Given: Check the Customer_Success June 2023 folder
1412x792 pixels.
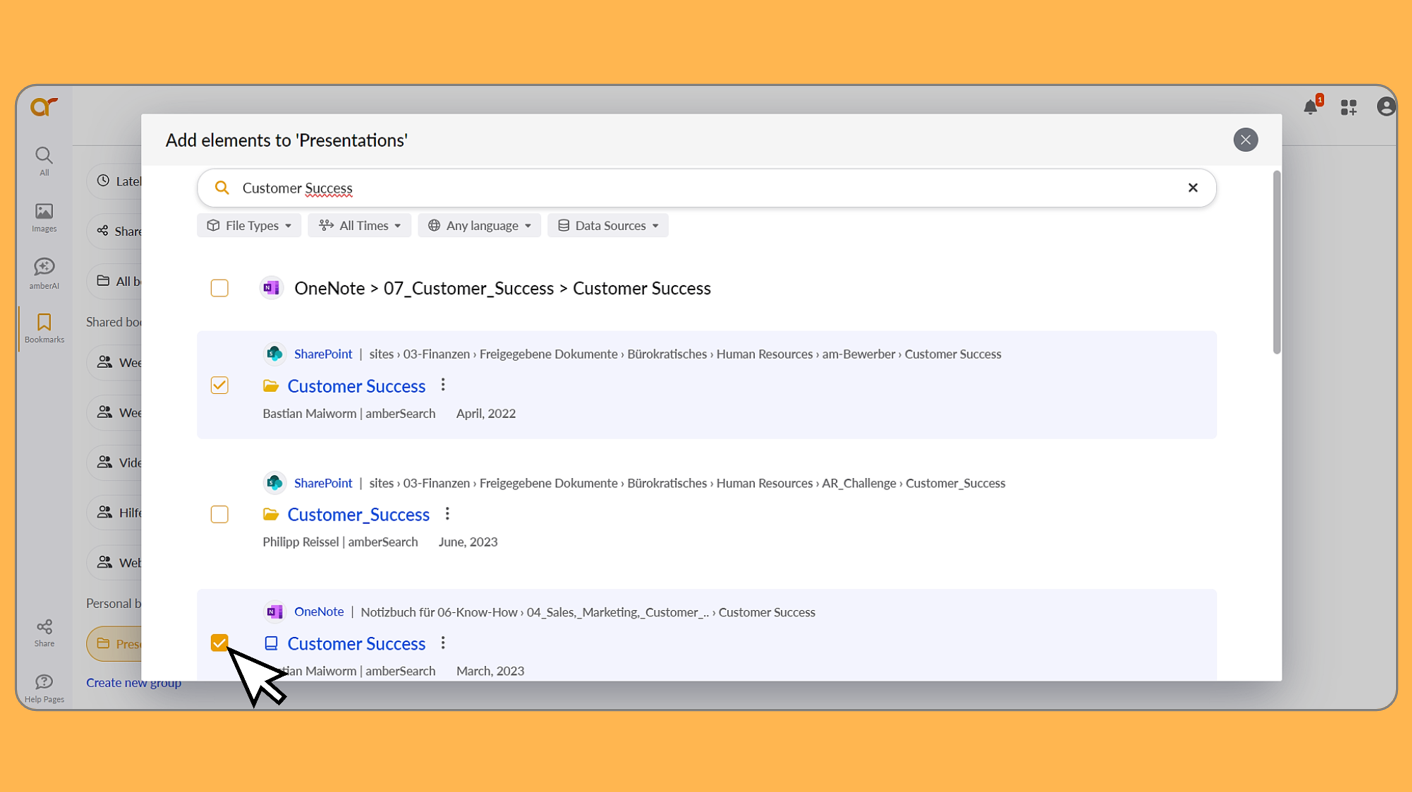Looking at the screenshot, I should 220,514.
